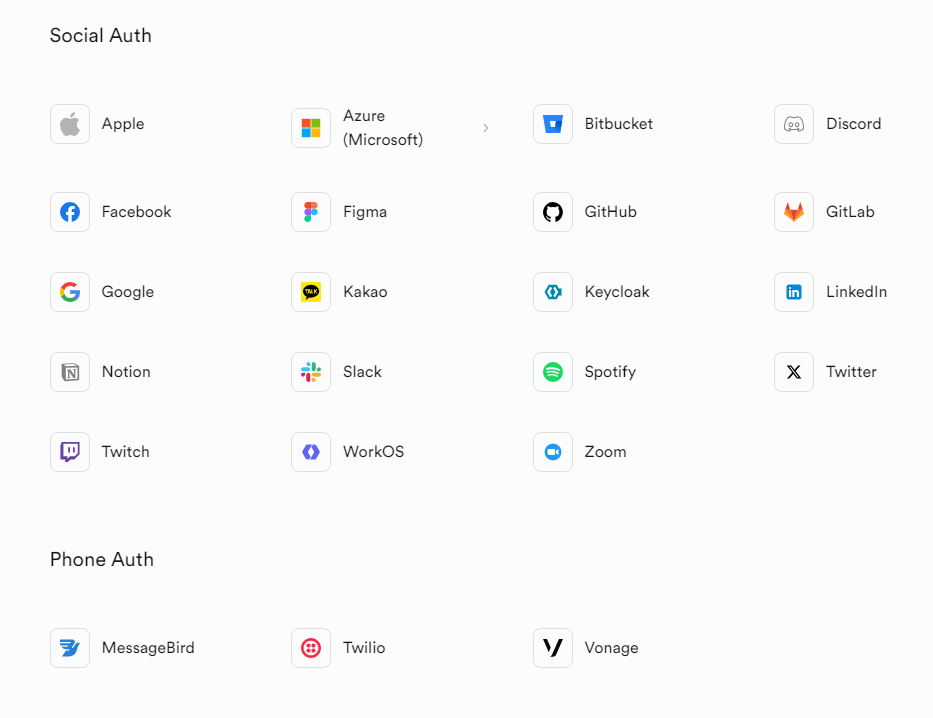Click the GitHub octocat icon
The image size is (933, 718).
(x=553, y=212)
